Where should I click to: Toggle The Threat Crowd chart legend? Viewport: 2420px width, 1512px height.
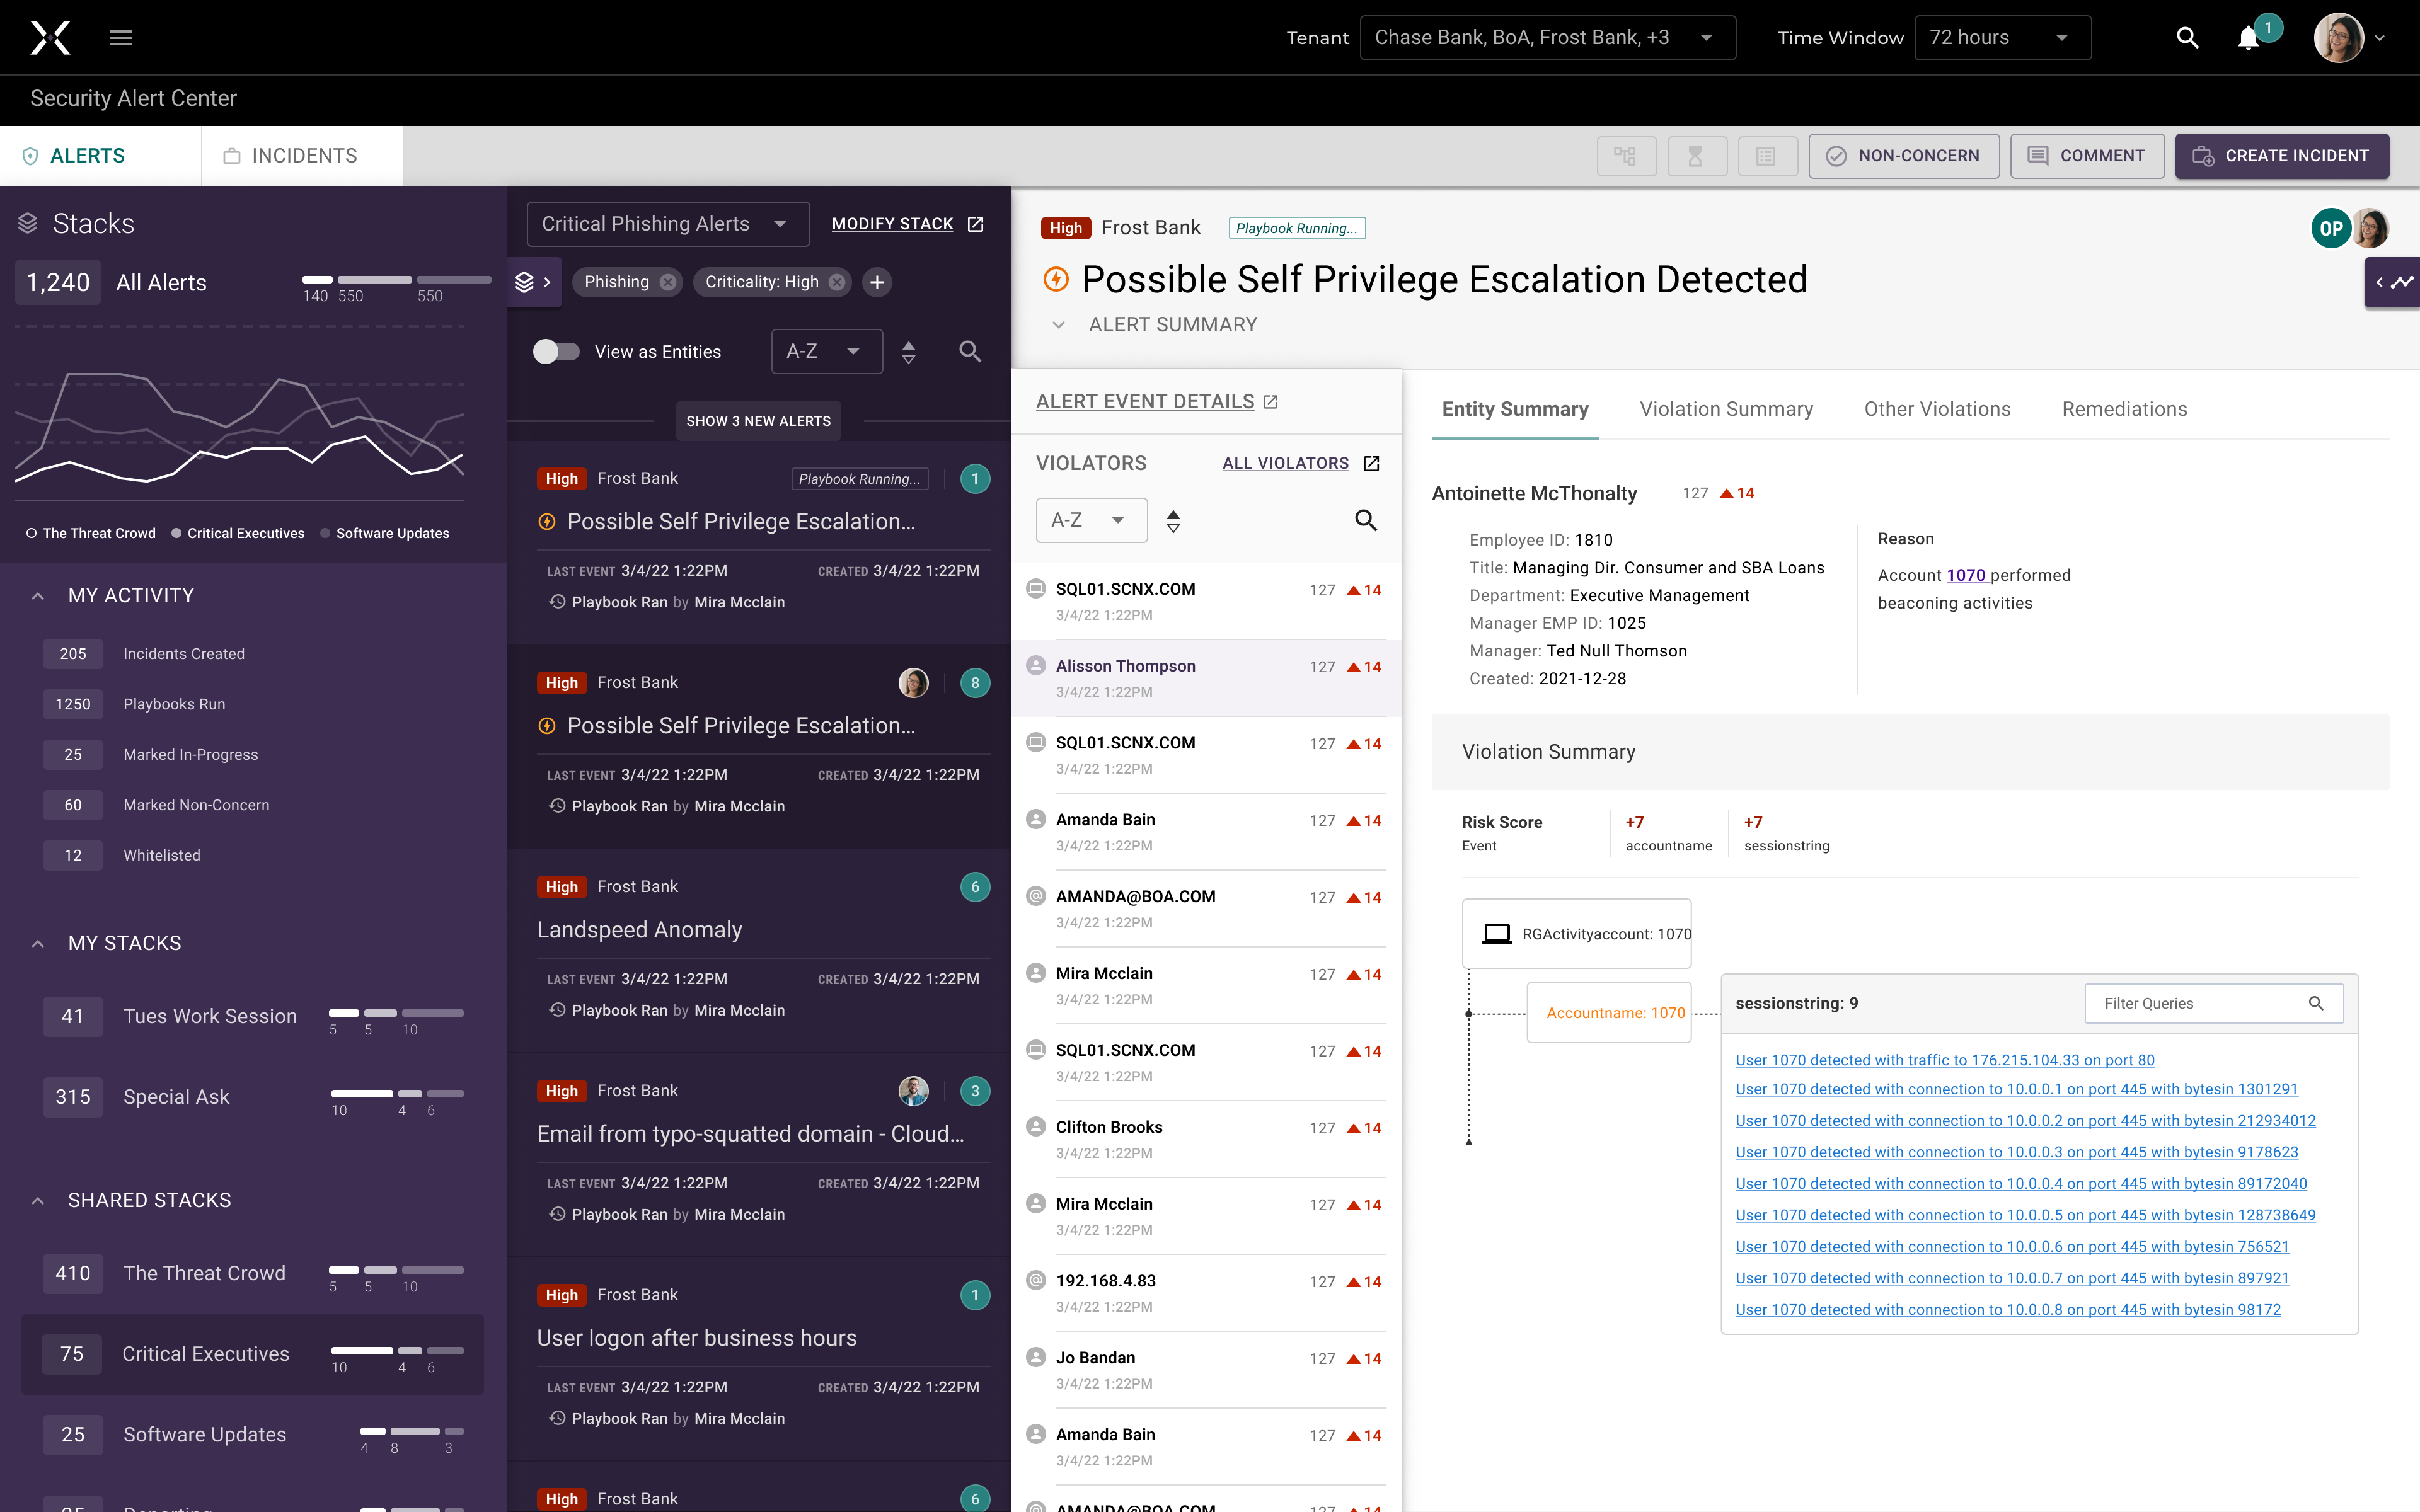pyautogui.click(x=91, y=533)
